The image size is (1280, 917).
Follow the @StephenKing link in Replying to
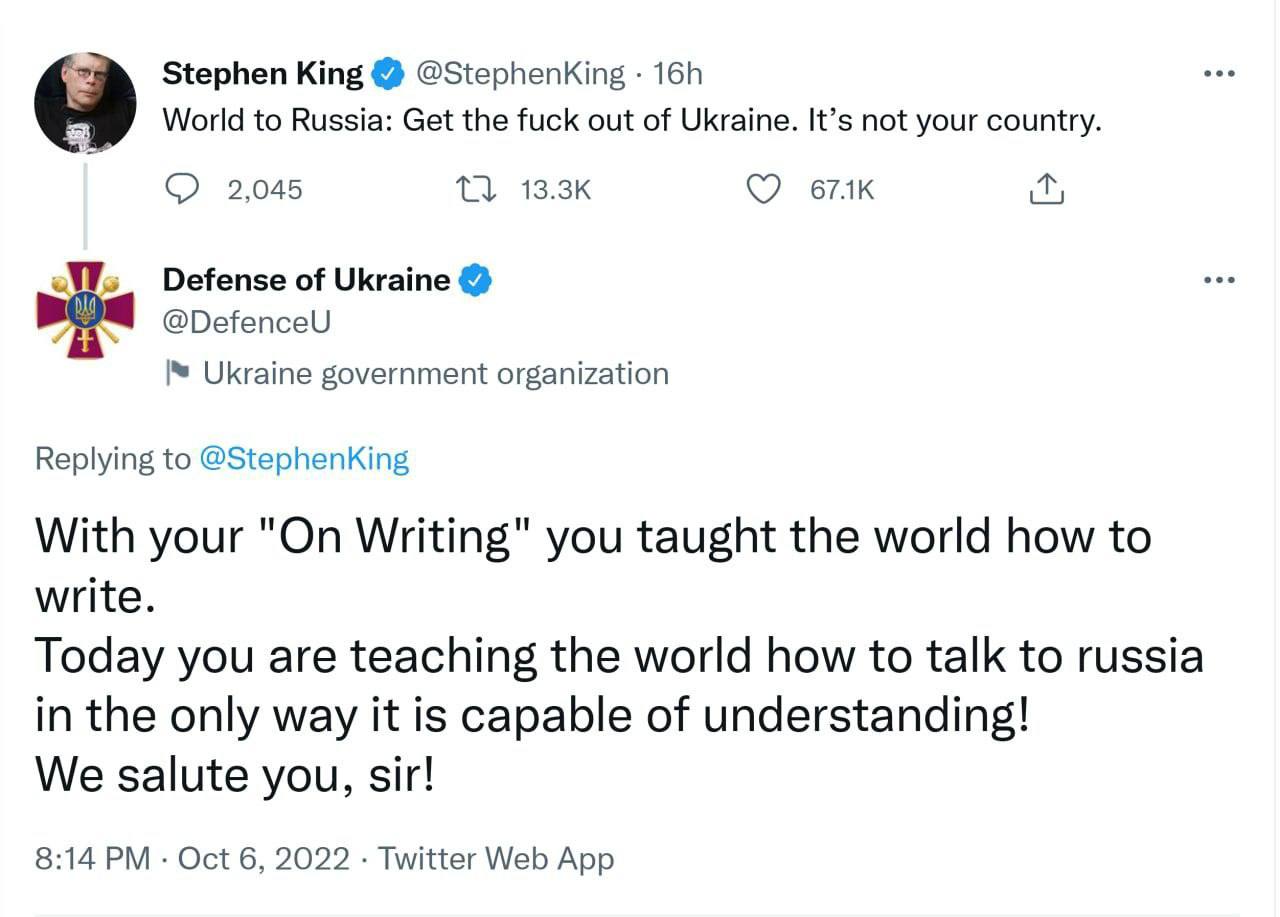pos(304,459)
